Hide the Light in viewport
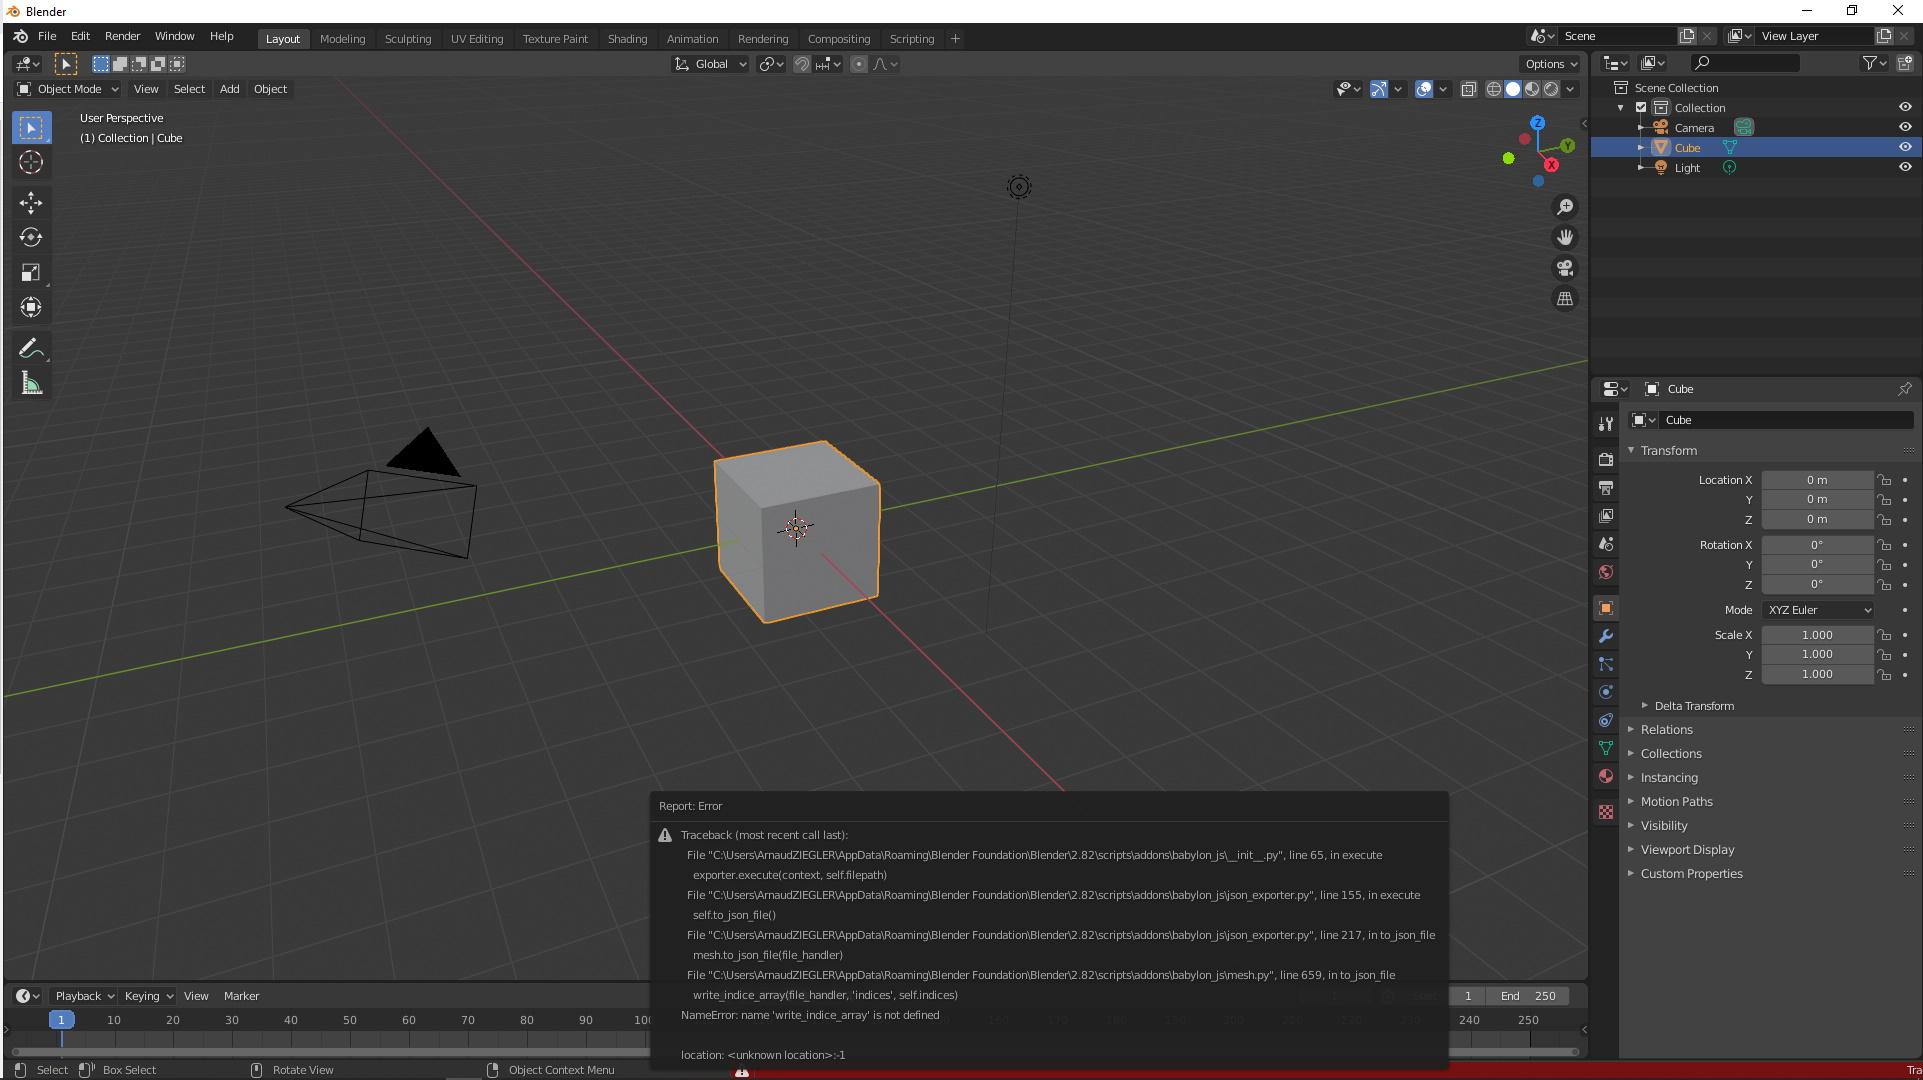 tap(1904, 167)
